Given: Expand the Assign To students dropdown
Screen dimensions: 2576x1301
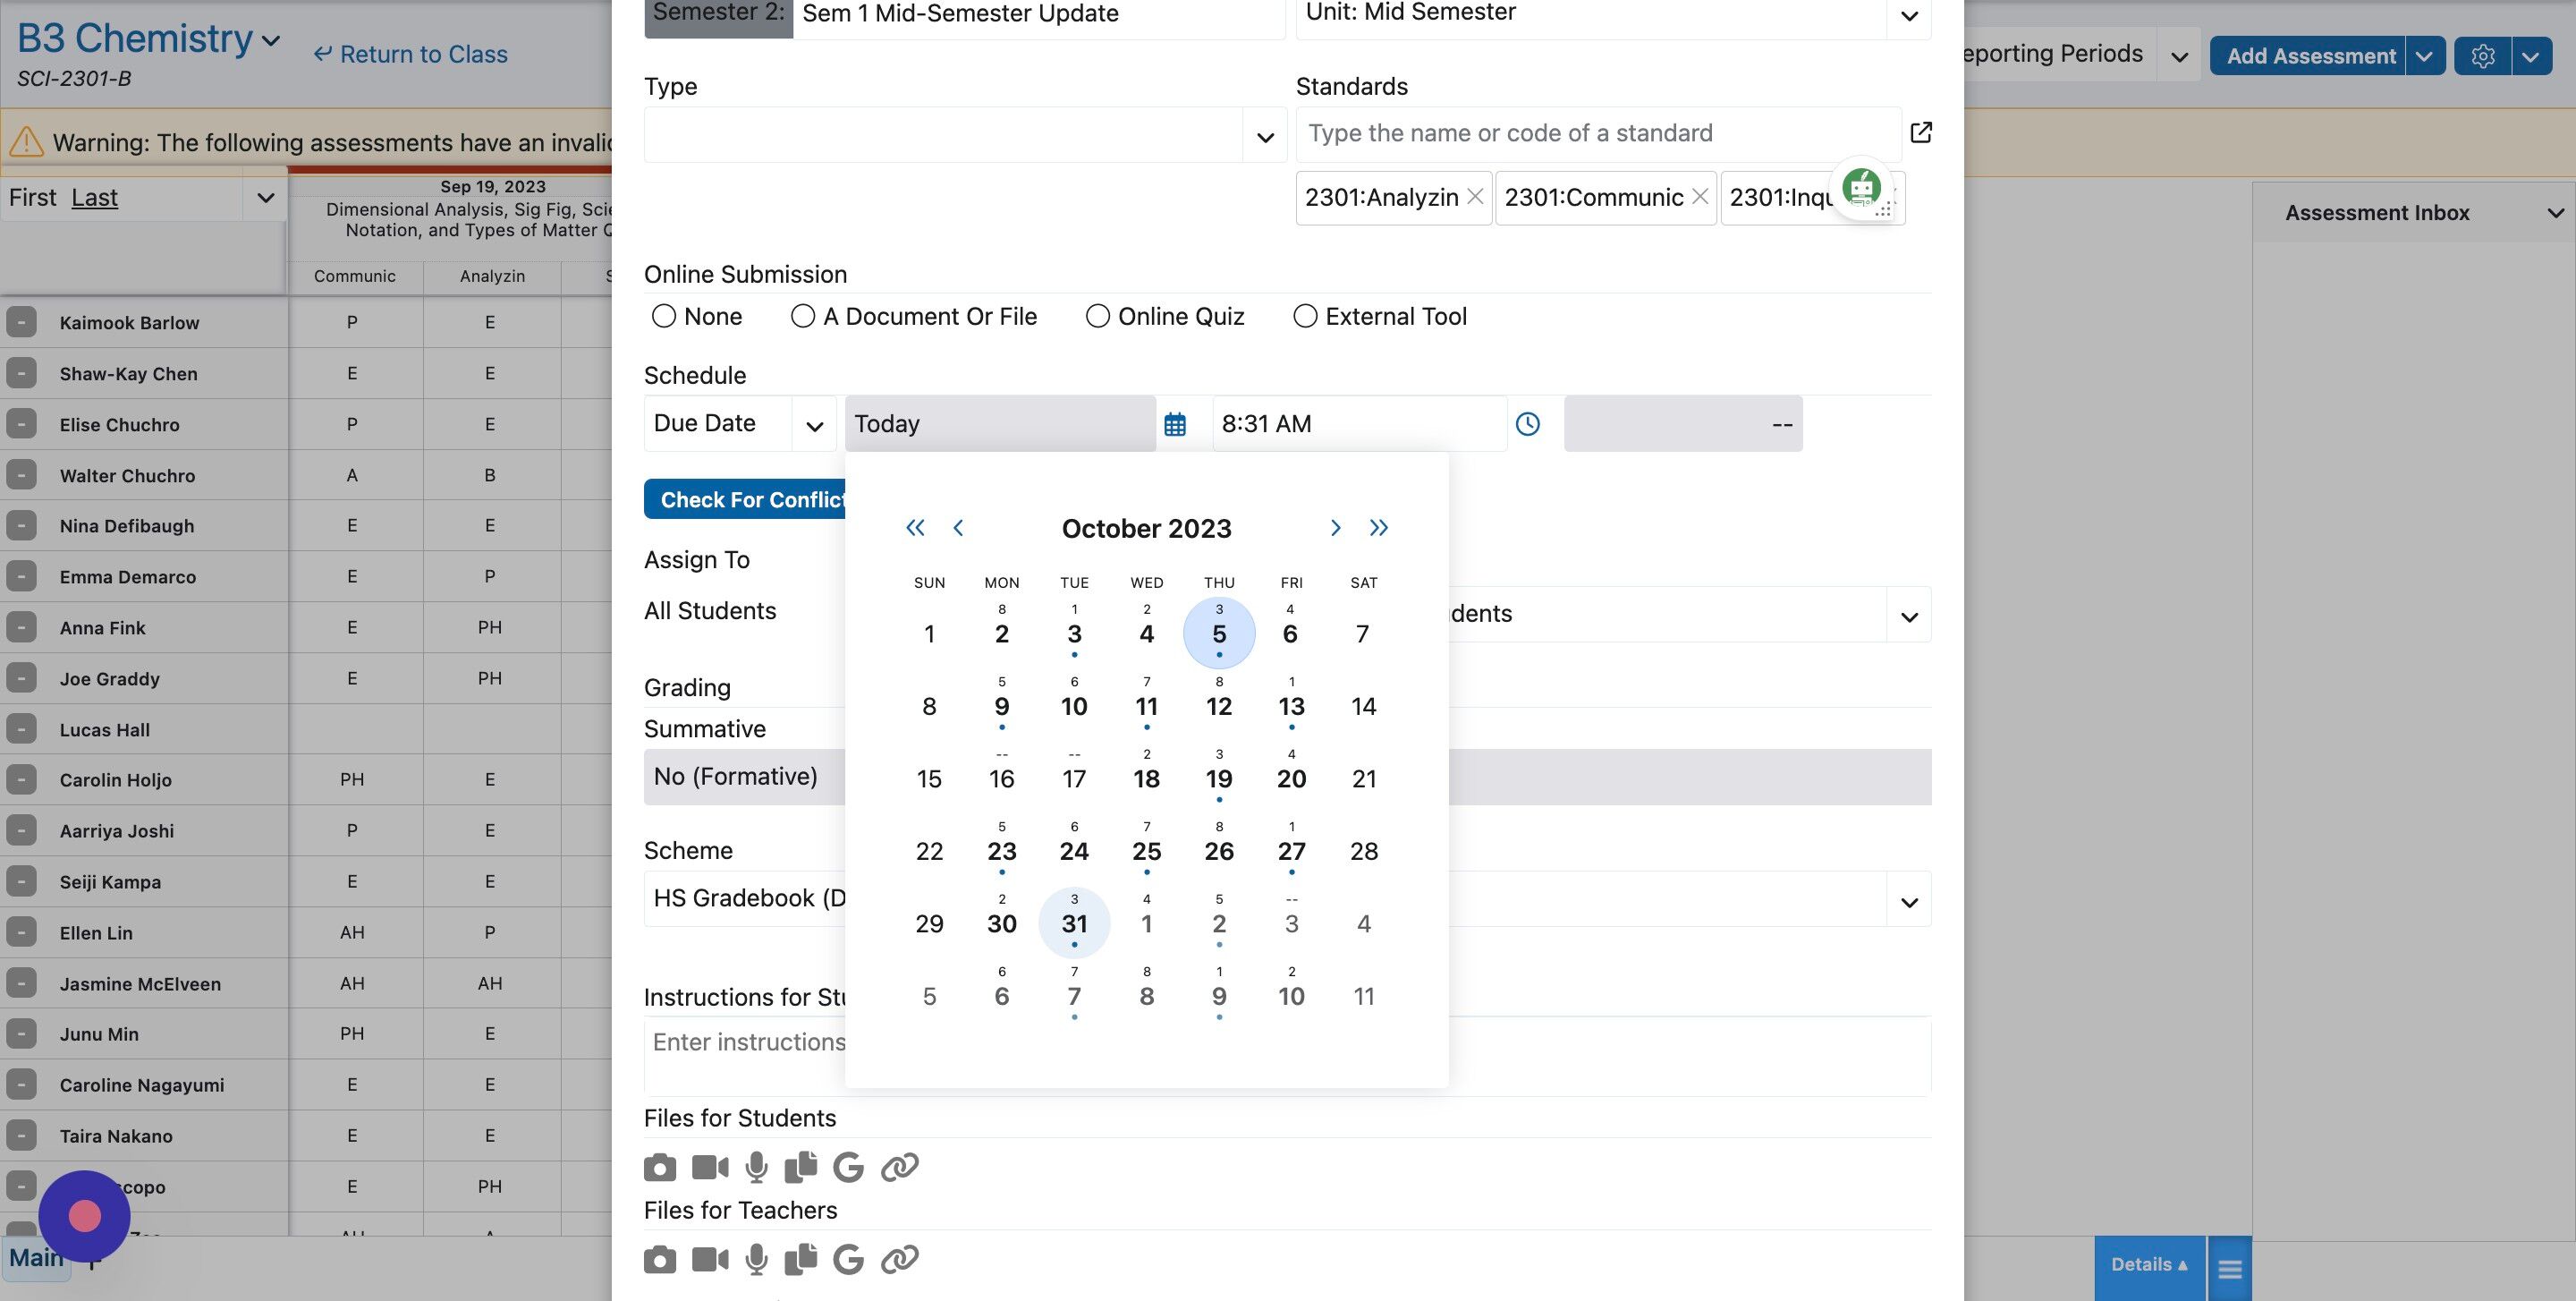Looking at the screenshot, I should 1909,617.
